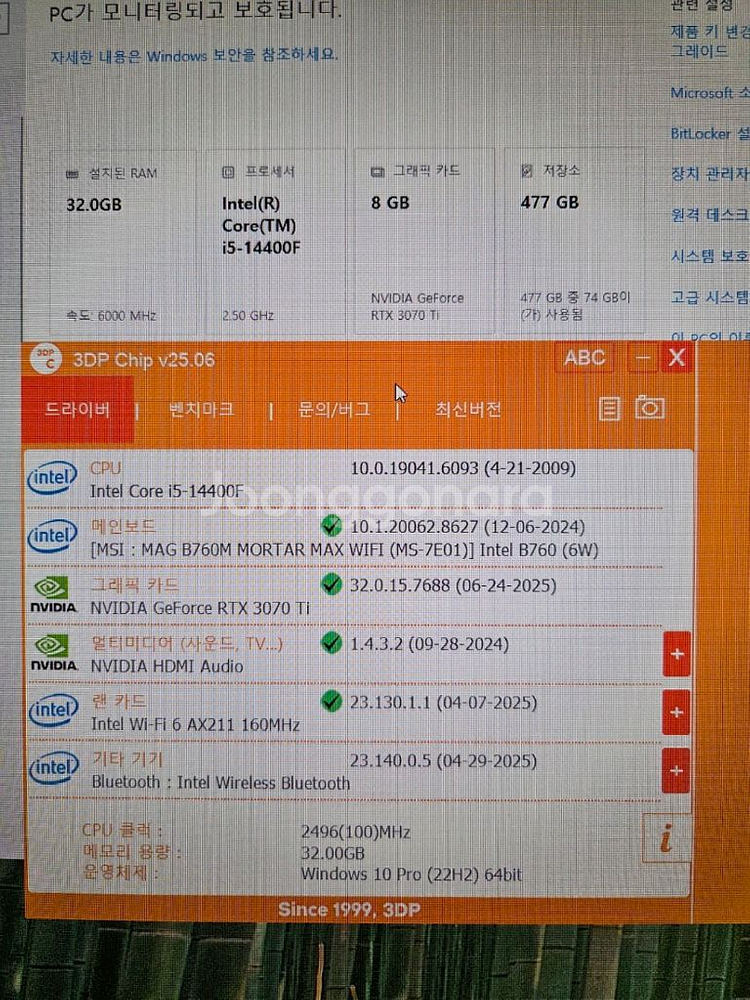This screenshot has height=1000, width=750.
Task: Click version 23.130.1.1 (04-07-2025)
Action: click(443, 703)
